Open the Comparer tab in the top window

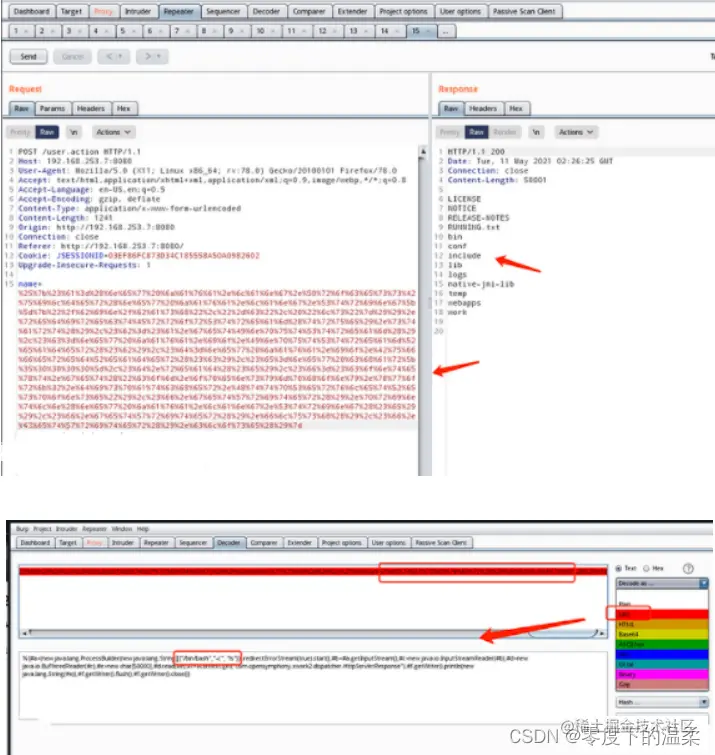309,11
